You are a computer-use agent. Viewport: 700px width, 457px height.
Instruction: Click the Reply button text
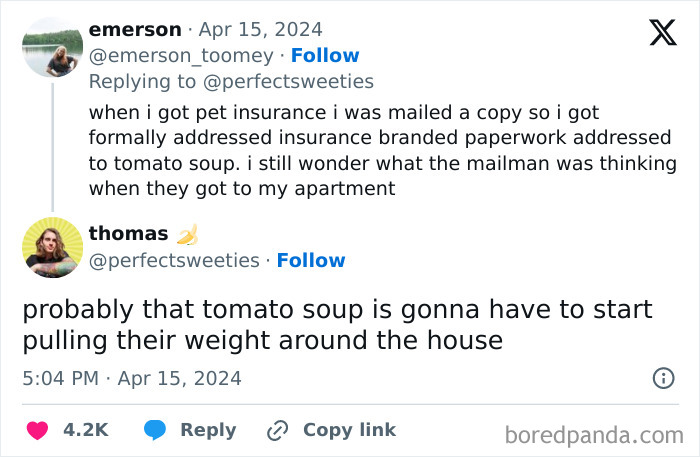(x=208, y=430)
